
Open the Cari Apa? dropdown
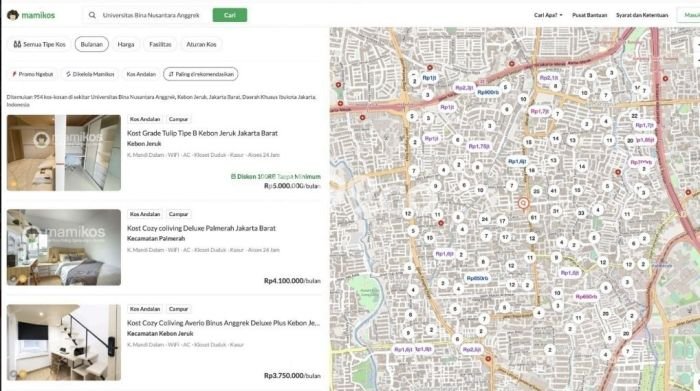point(548,15)
